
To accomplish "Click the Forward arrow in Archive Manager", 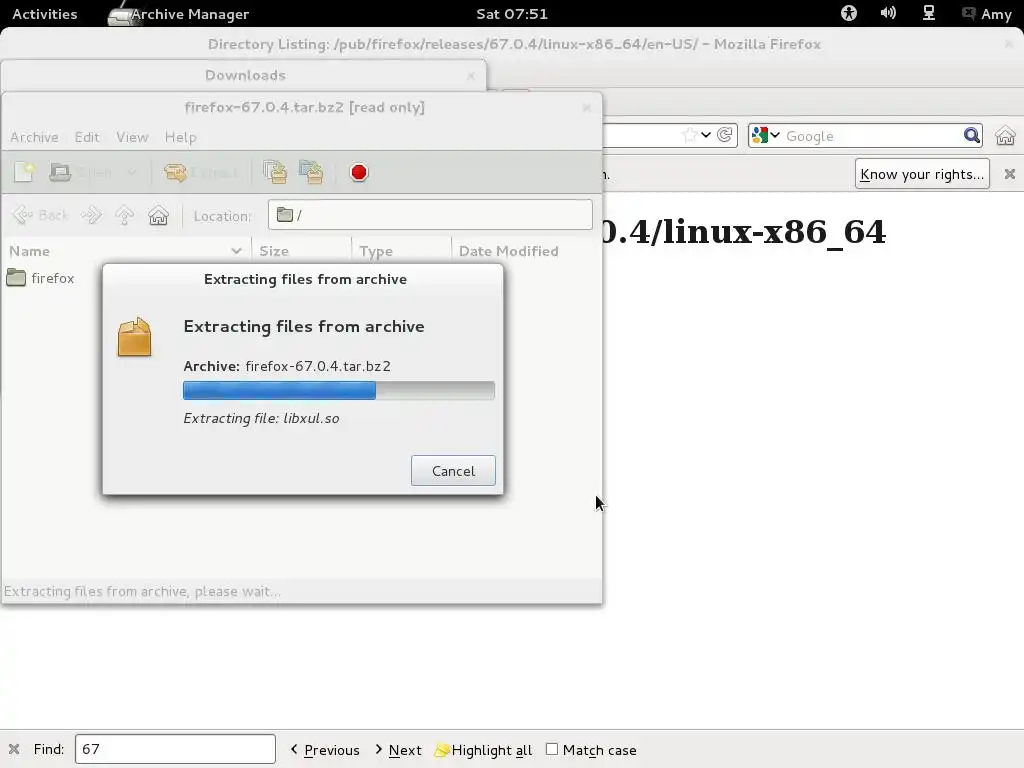I will (91, 215).
